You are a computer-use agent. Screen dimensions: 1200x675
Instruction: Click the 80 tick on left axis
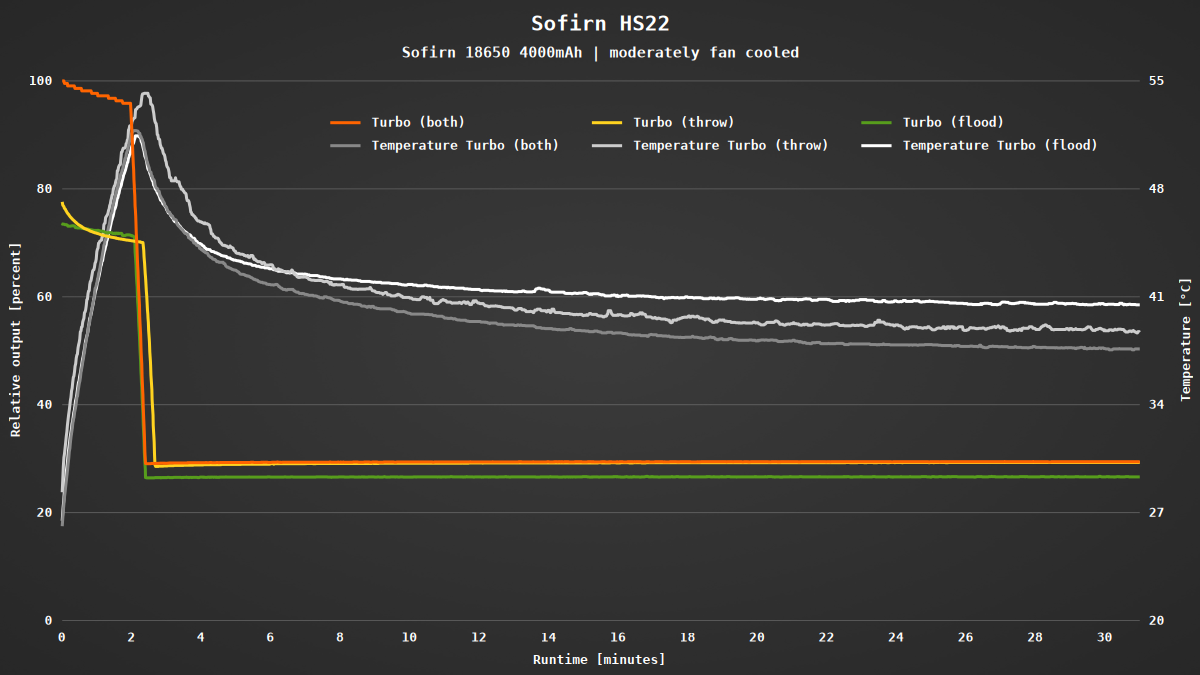click(x=46, y=188)
